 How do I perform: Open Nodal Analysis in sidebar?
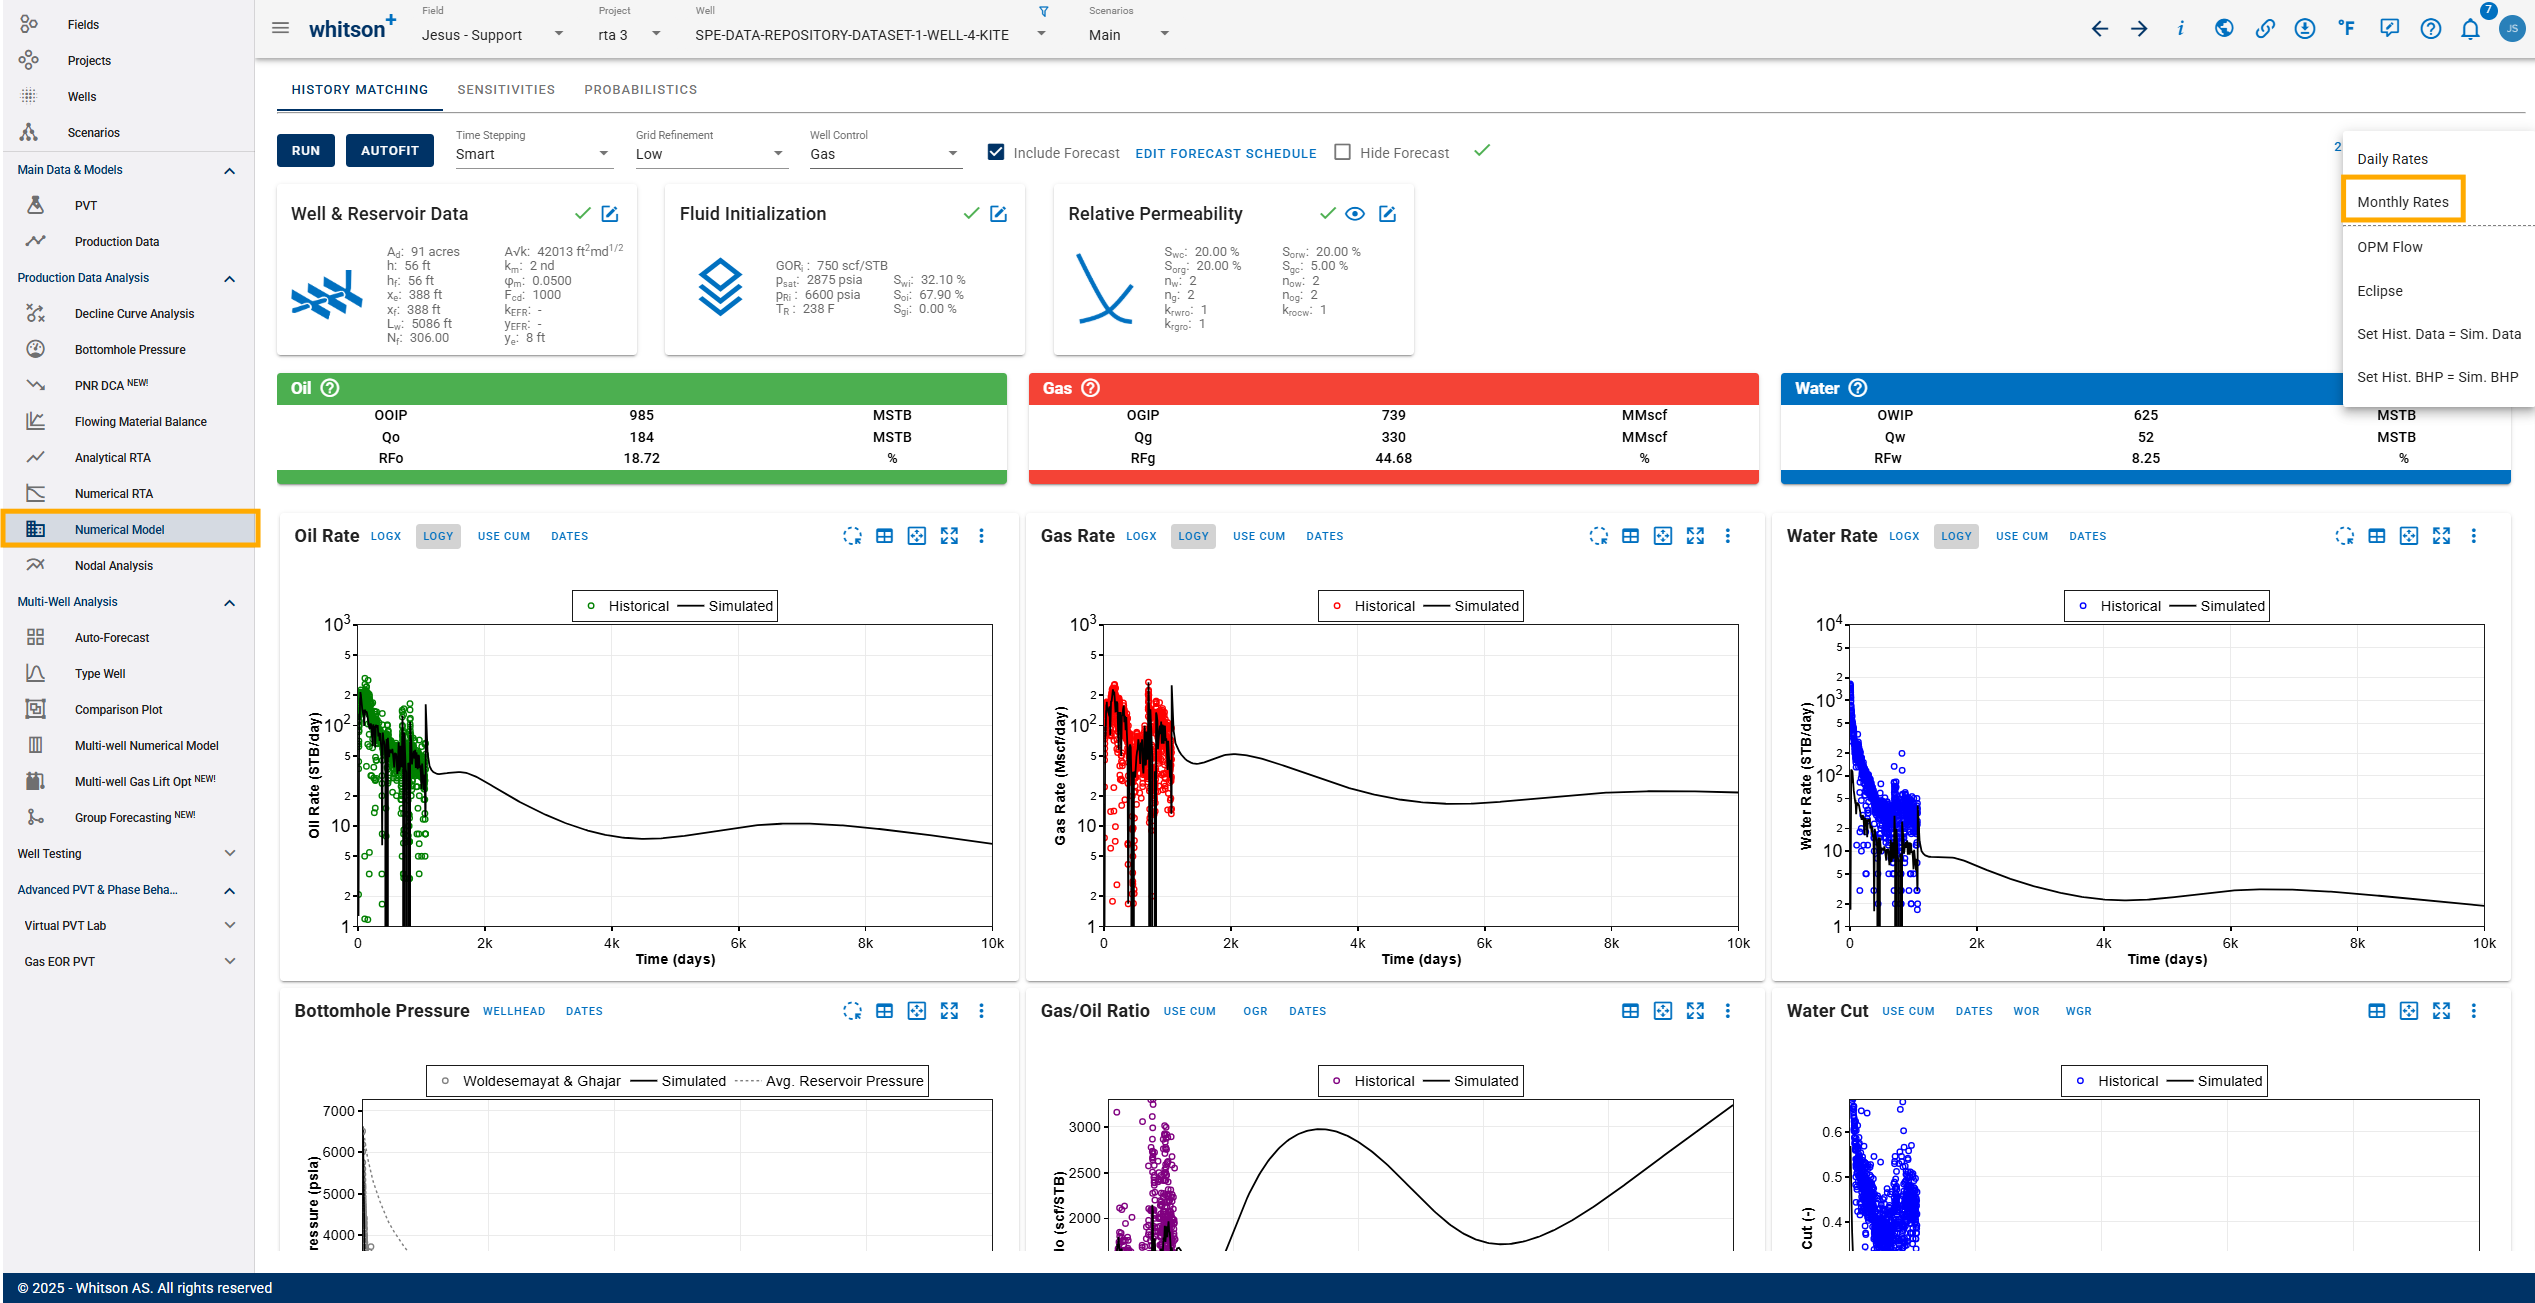[x=114, y=566]
